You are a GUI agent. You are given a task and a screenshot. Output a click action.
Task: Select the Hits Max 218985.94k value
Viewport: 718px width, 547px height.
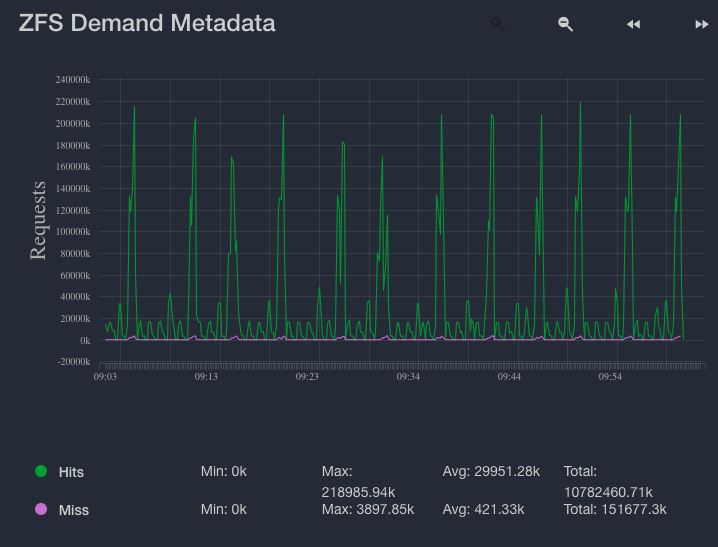pyautogui.click(x=359, y=482)
